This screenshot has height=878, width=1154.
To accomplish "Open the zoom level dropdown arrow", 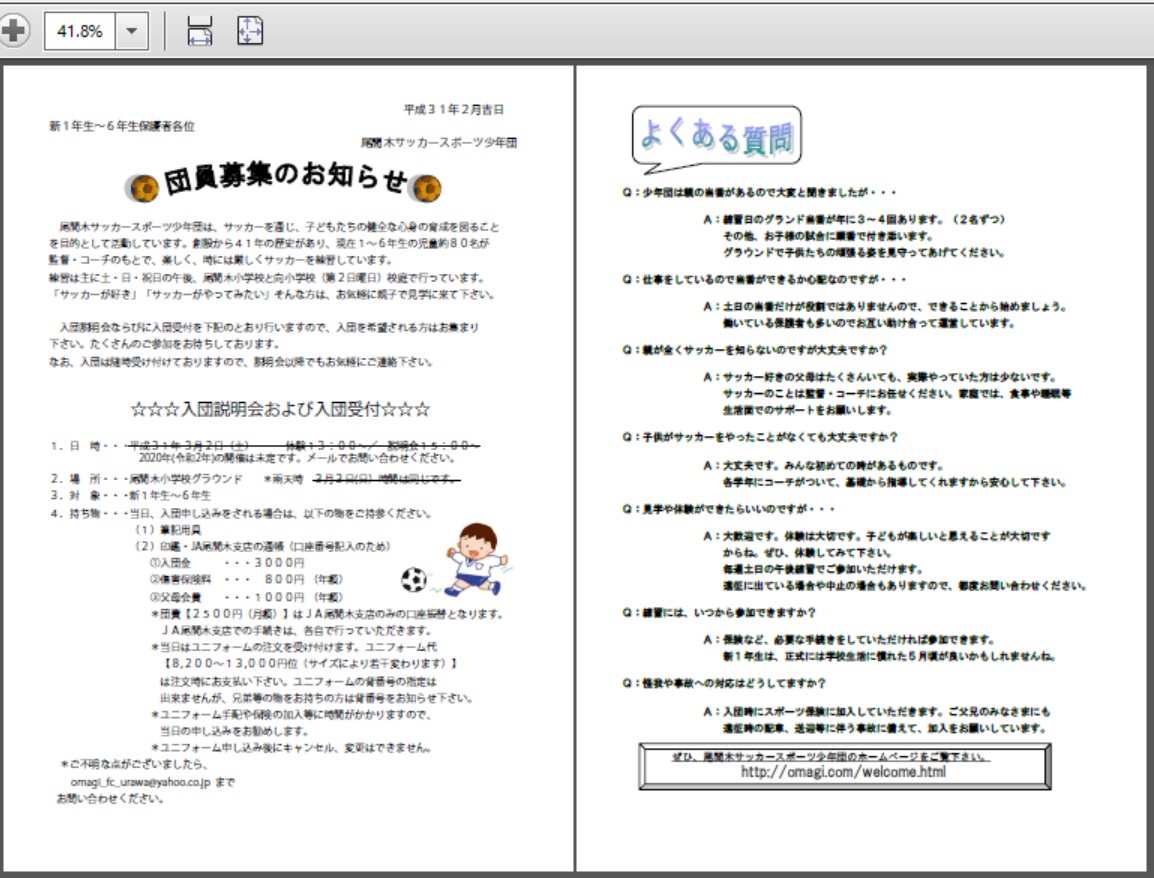I will [130, 32].
